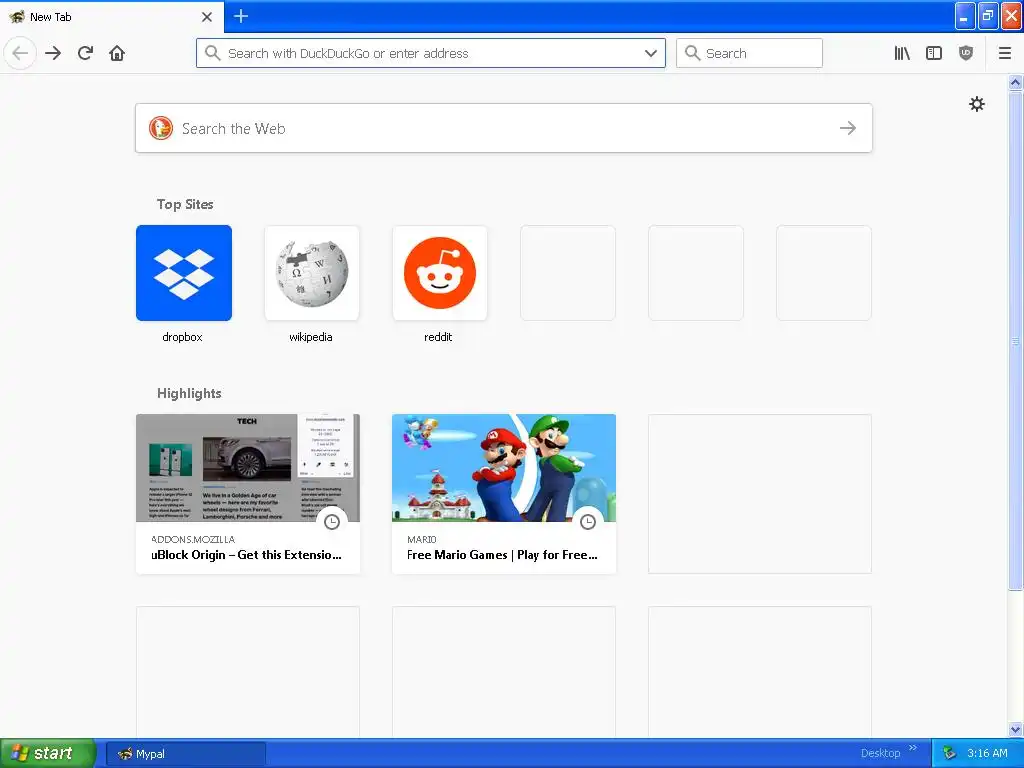The height and width of the screenshot is (768, 1024).
Task: Open the hamburger menu
Action: click(1004, 53)
